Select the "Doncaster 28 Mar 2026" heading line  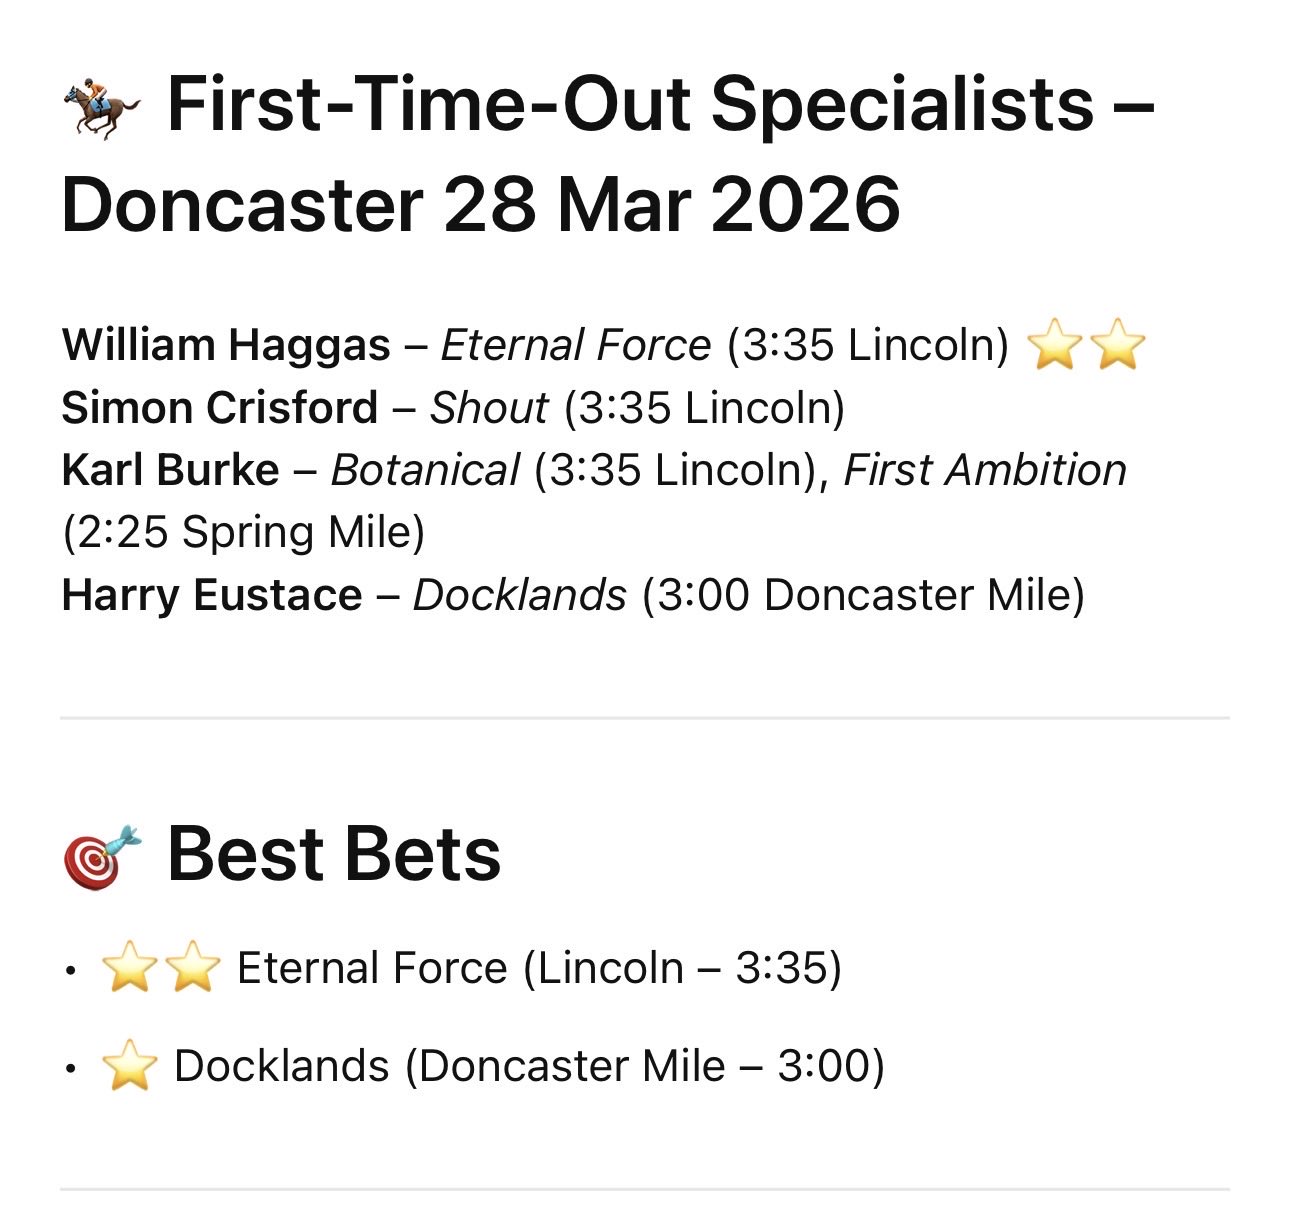481,205
